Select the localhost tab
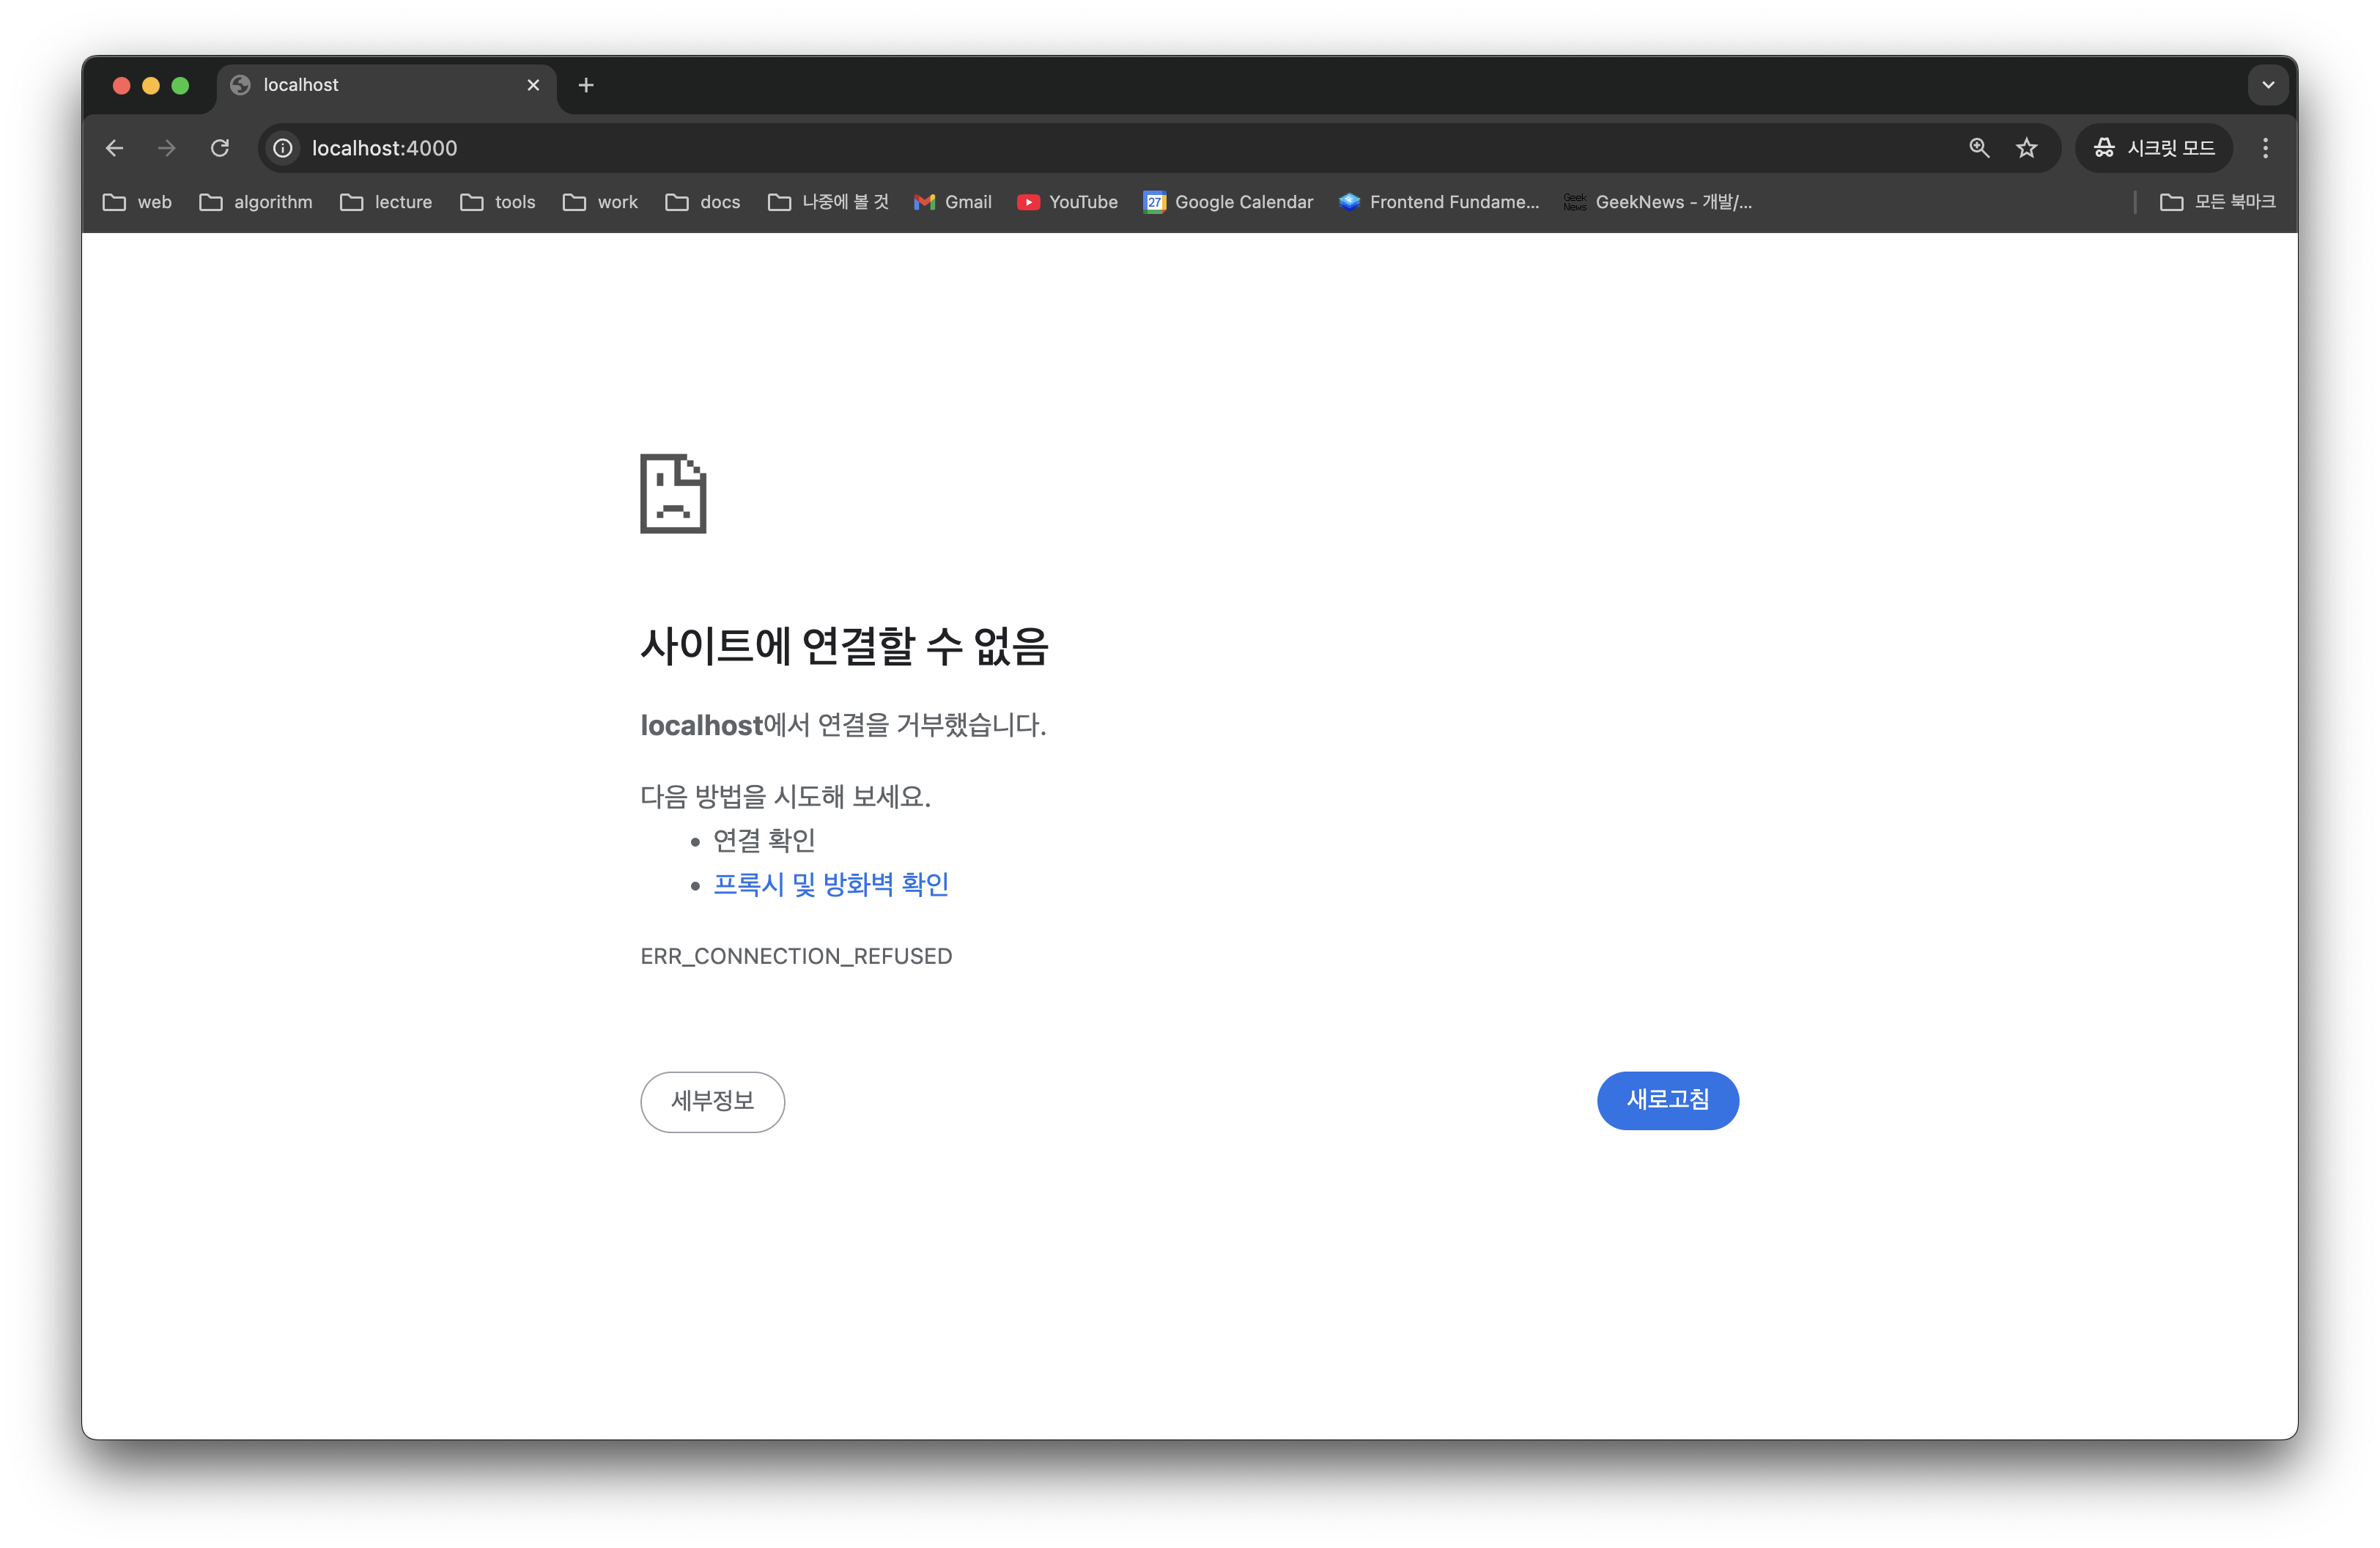 tap(380, 85)
